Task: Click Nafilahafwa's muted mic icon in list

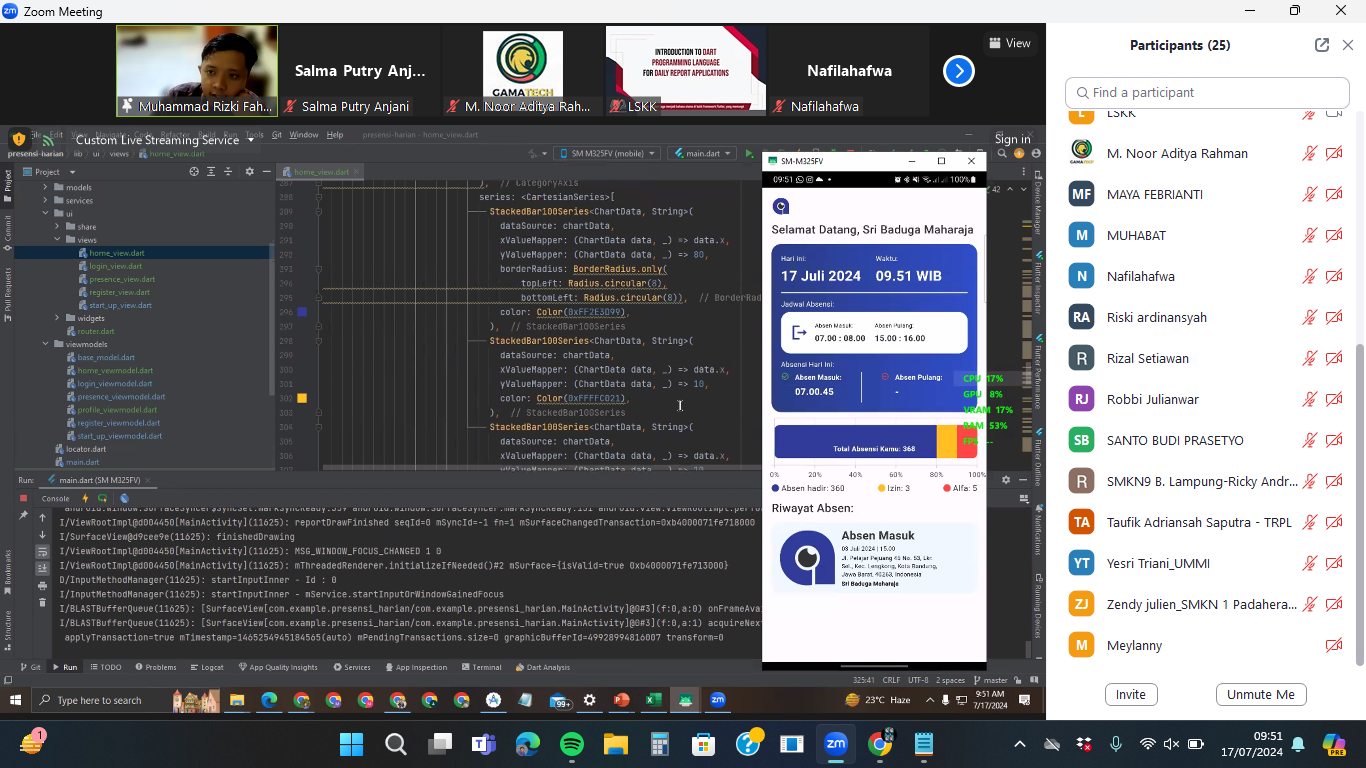Action: point(1309,276)
